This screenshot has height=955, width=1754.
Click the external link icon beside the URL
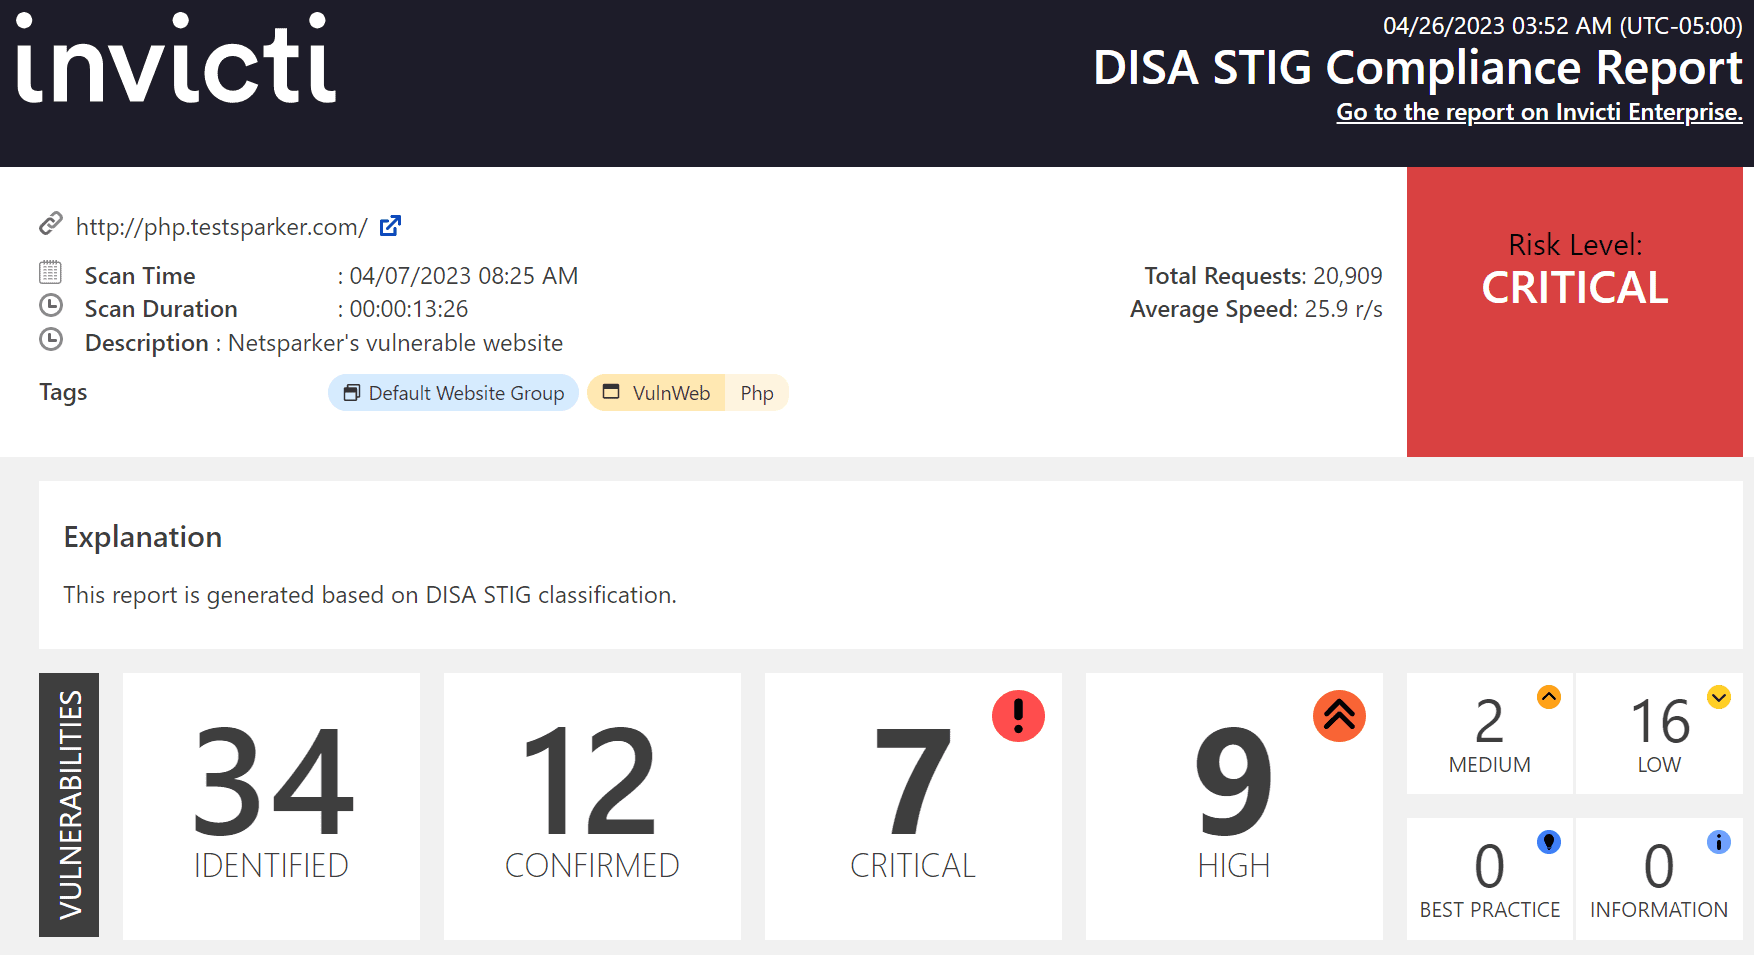coord(389,226)
